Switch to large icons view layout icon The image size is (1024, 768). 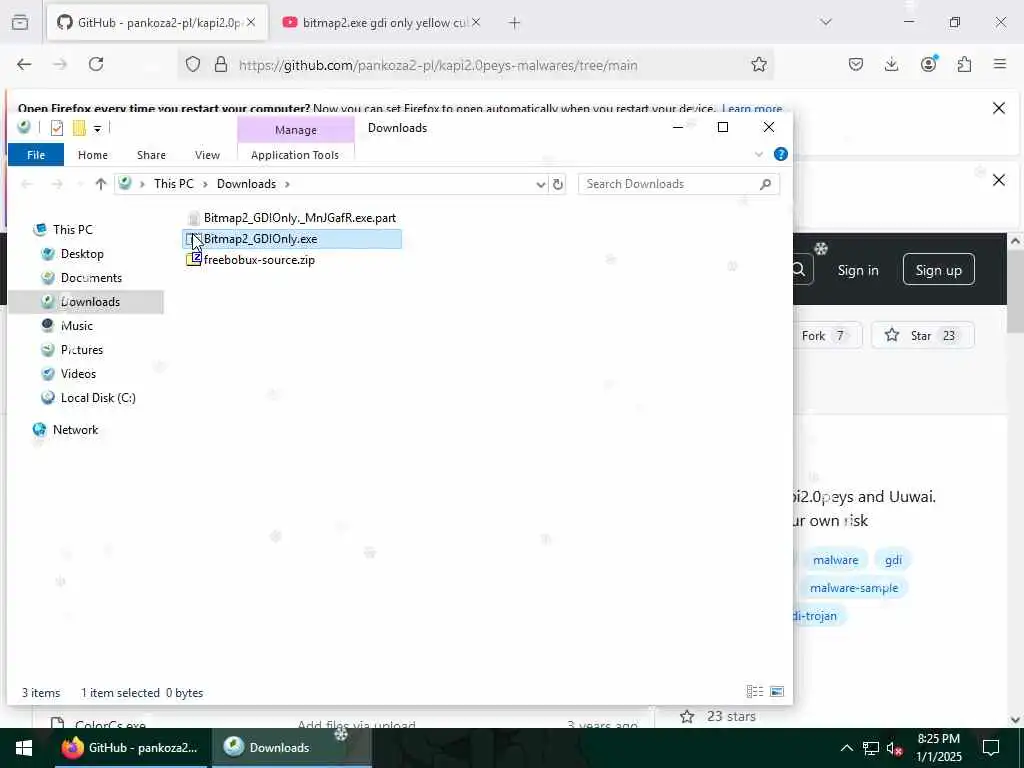777,692
